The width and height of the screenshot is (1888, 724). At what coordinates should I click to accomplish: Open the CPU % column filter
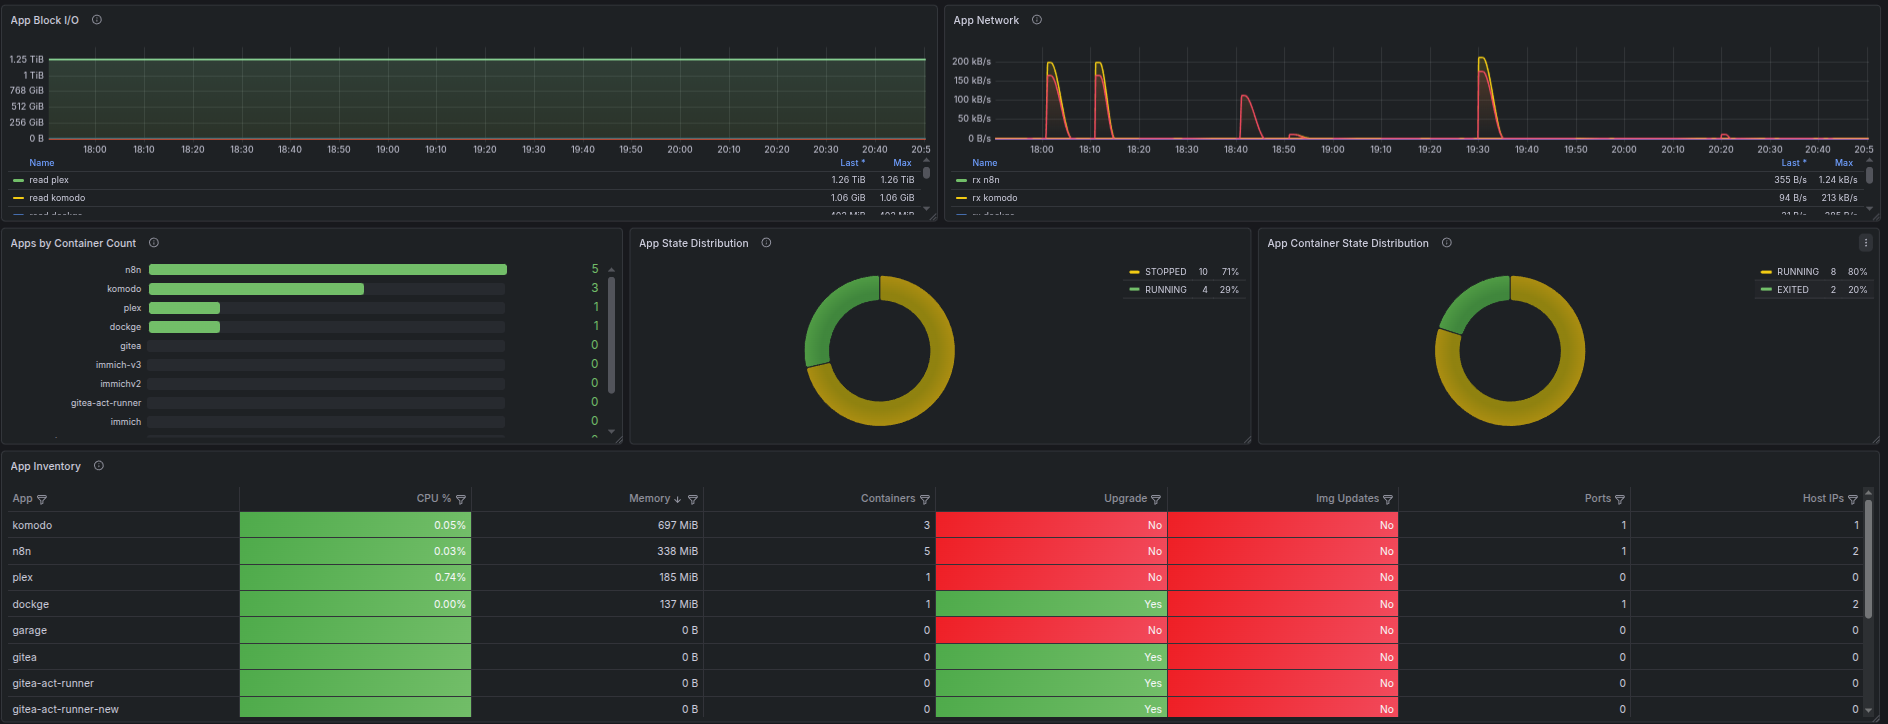(x=461, y=499)
